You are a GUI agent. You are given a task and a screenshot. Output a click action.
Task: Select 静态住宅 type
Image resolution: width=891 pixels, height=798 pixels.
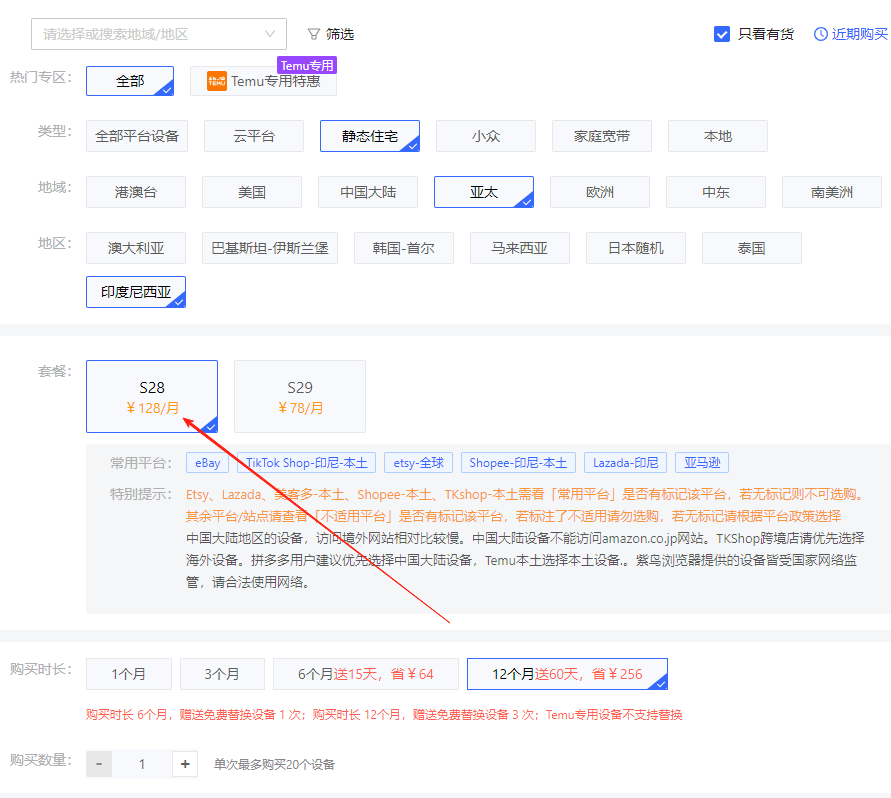pyautogui.click(x=370, y=136)
